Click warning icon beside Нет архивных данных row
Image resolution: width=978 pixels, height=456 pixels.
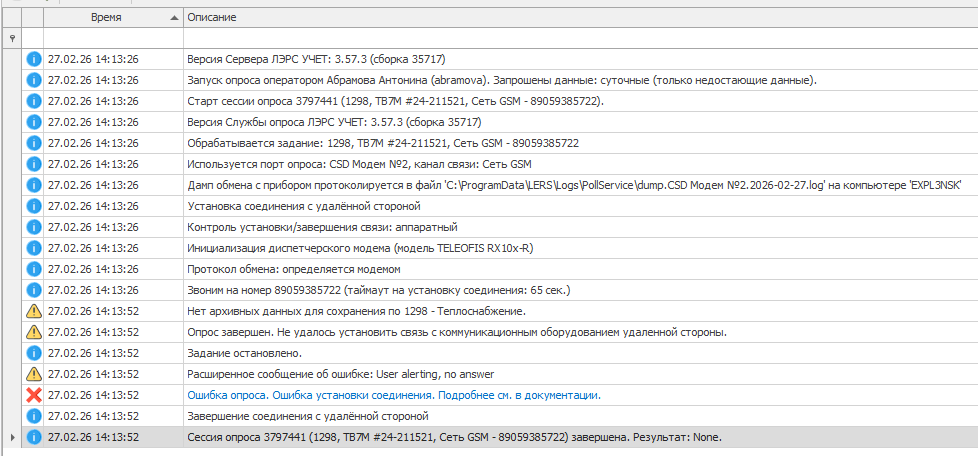click(x=33, y=311)
